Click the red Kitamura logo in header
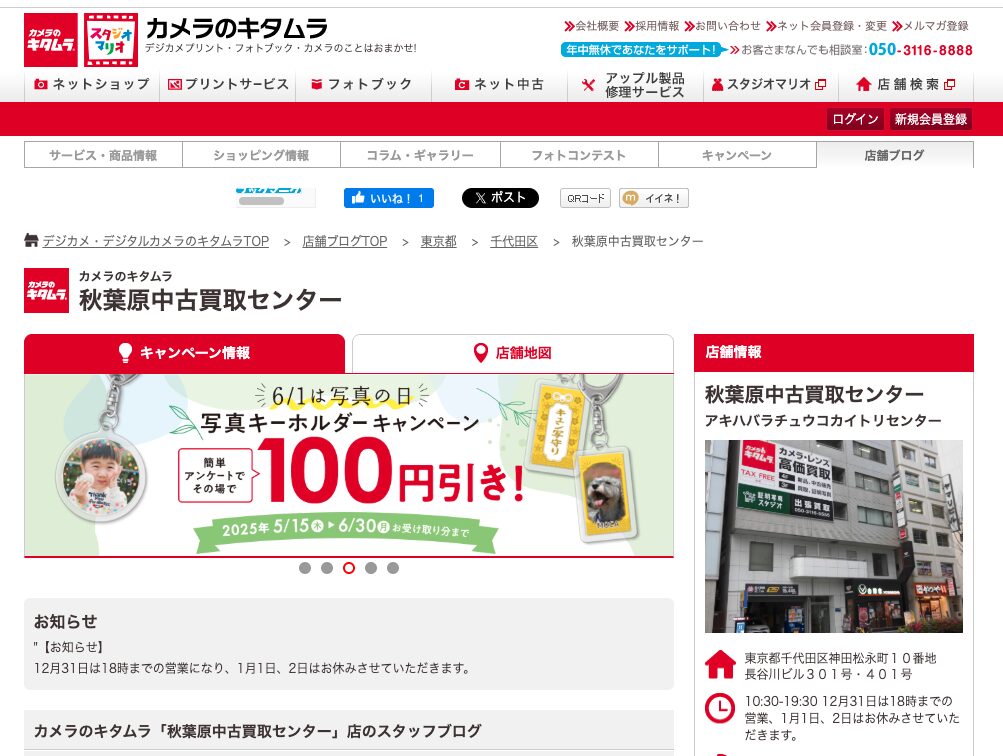This screenshot has height=756, width=1003. [51, 40]
